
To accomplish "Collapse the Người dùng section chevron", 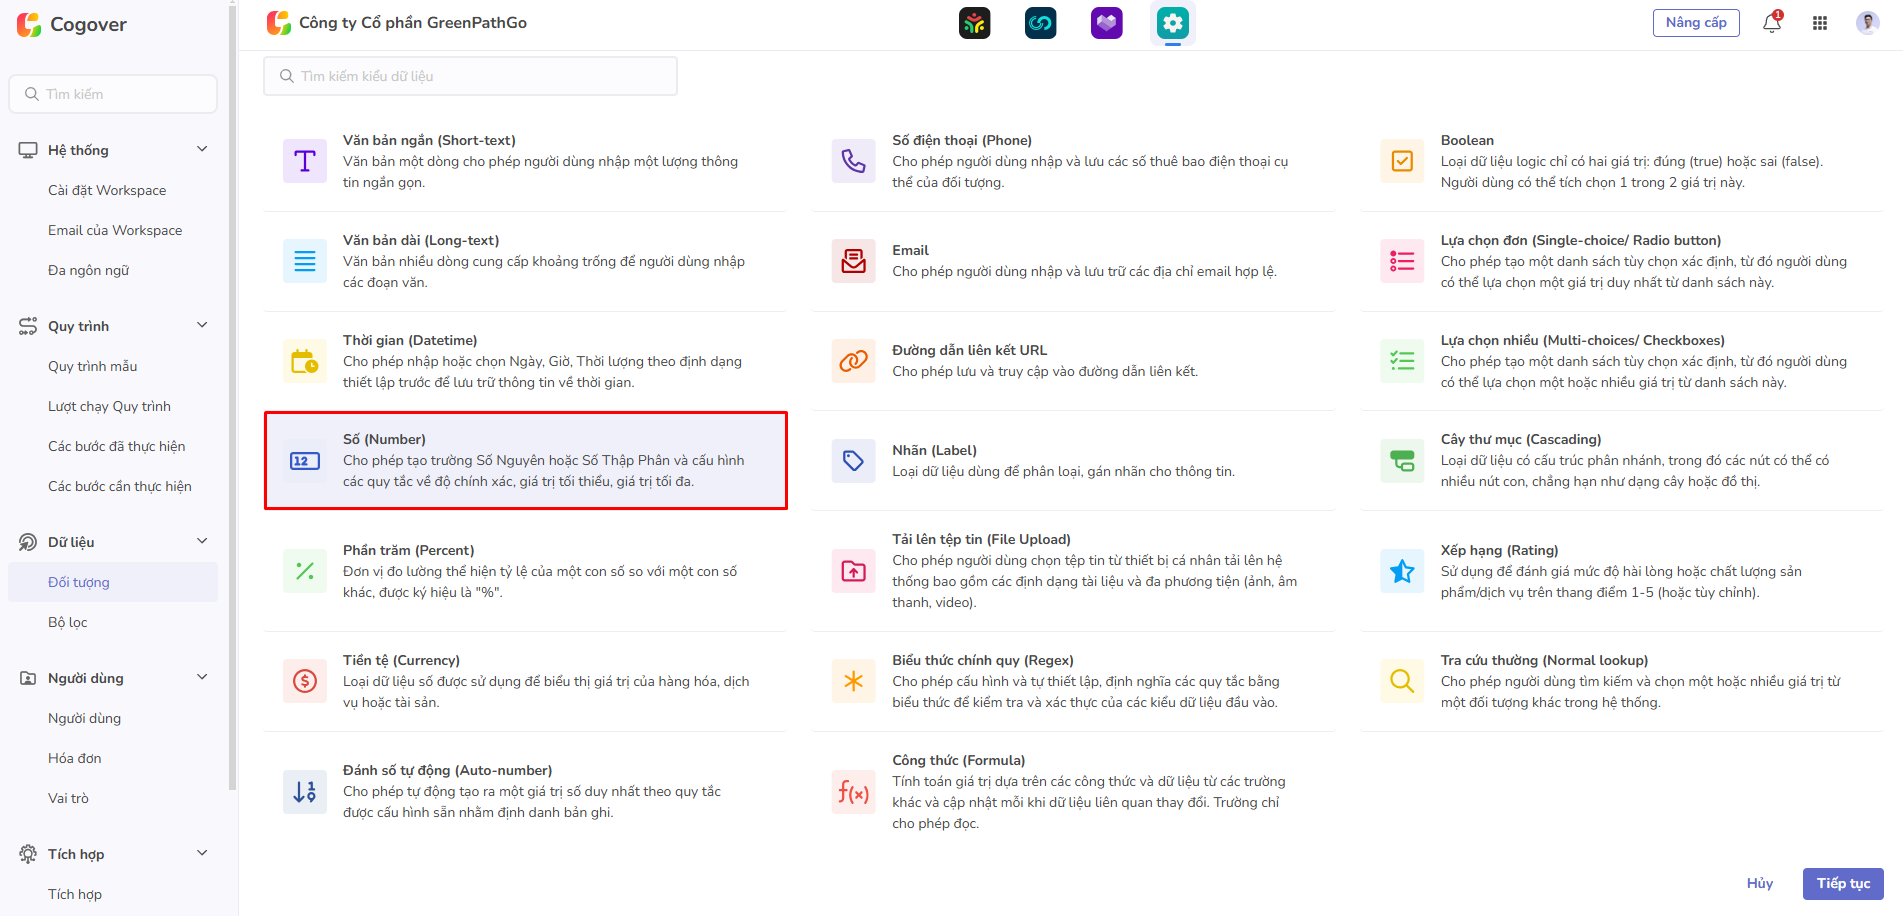I will click(202, 677).
